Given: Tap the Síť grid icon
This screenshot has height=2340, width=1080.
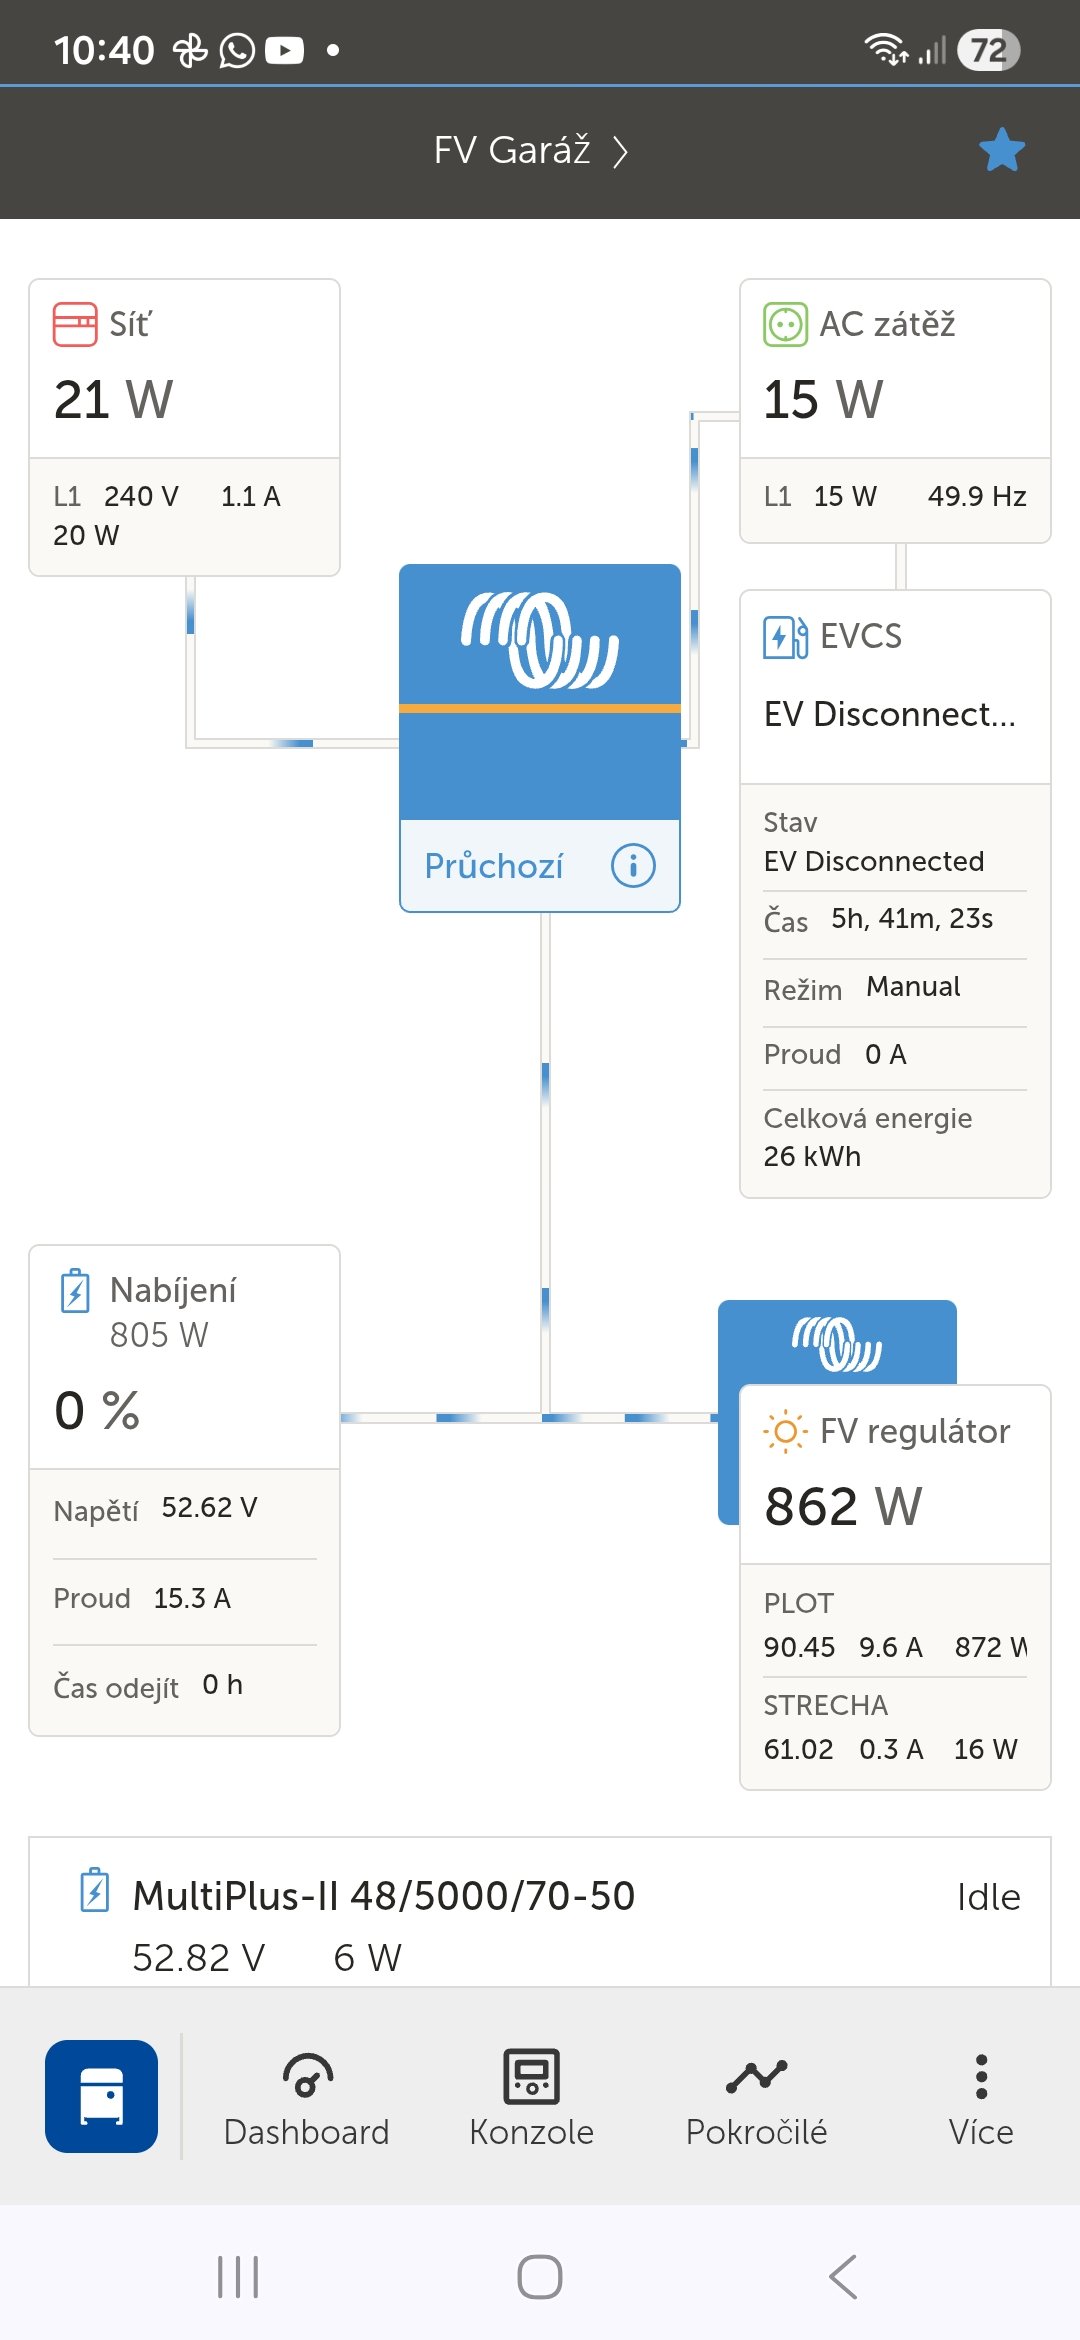Looking at the screenshot, I should [75, 324].
